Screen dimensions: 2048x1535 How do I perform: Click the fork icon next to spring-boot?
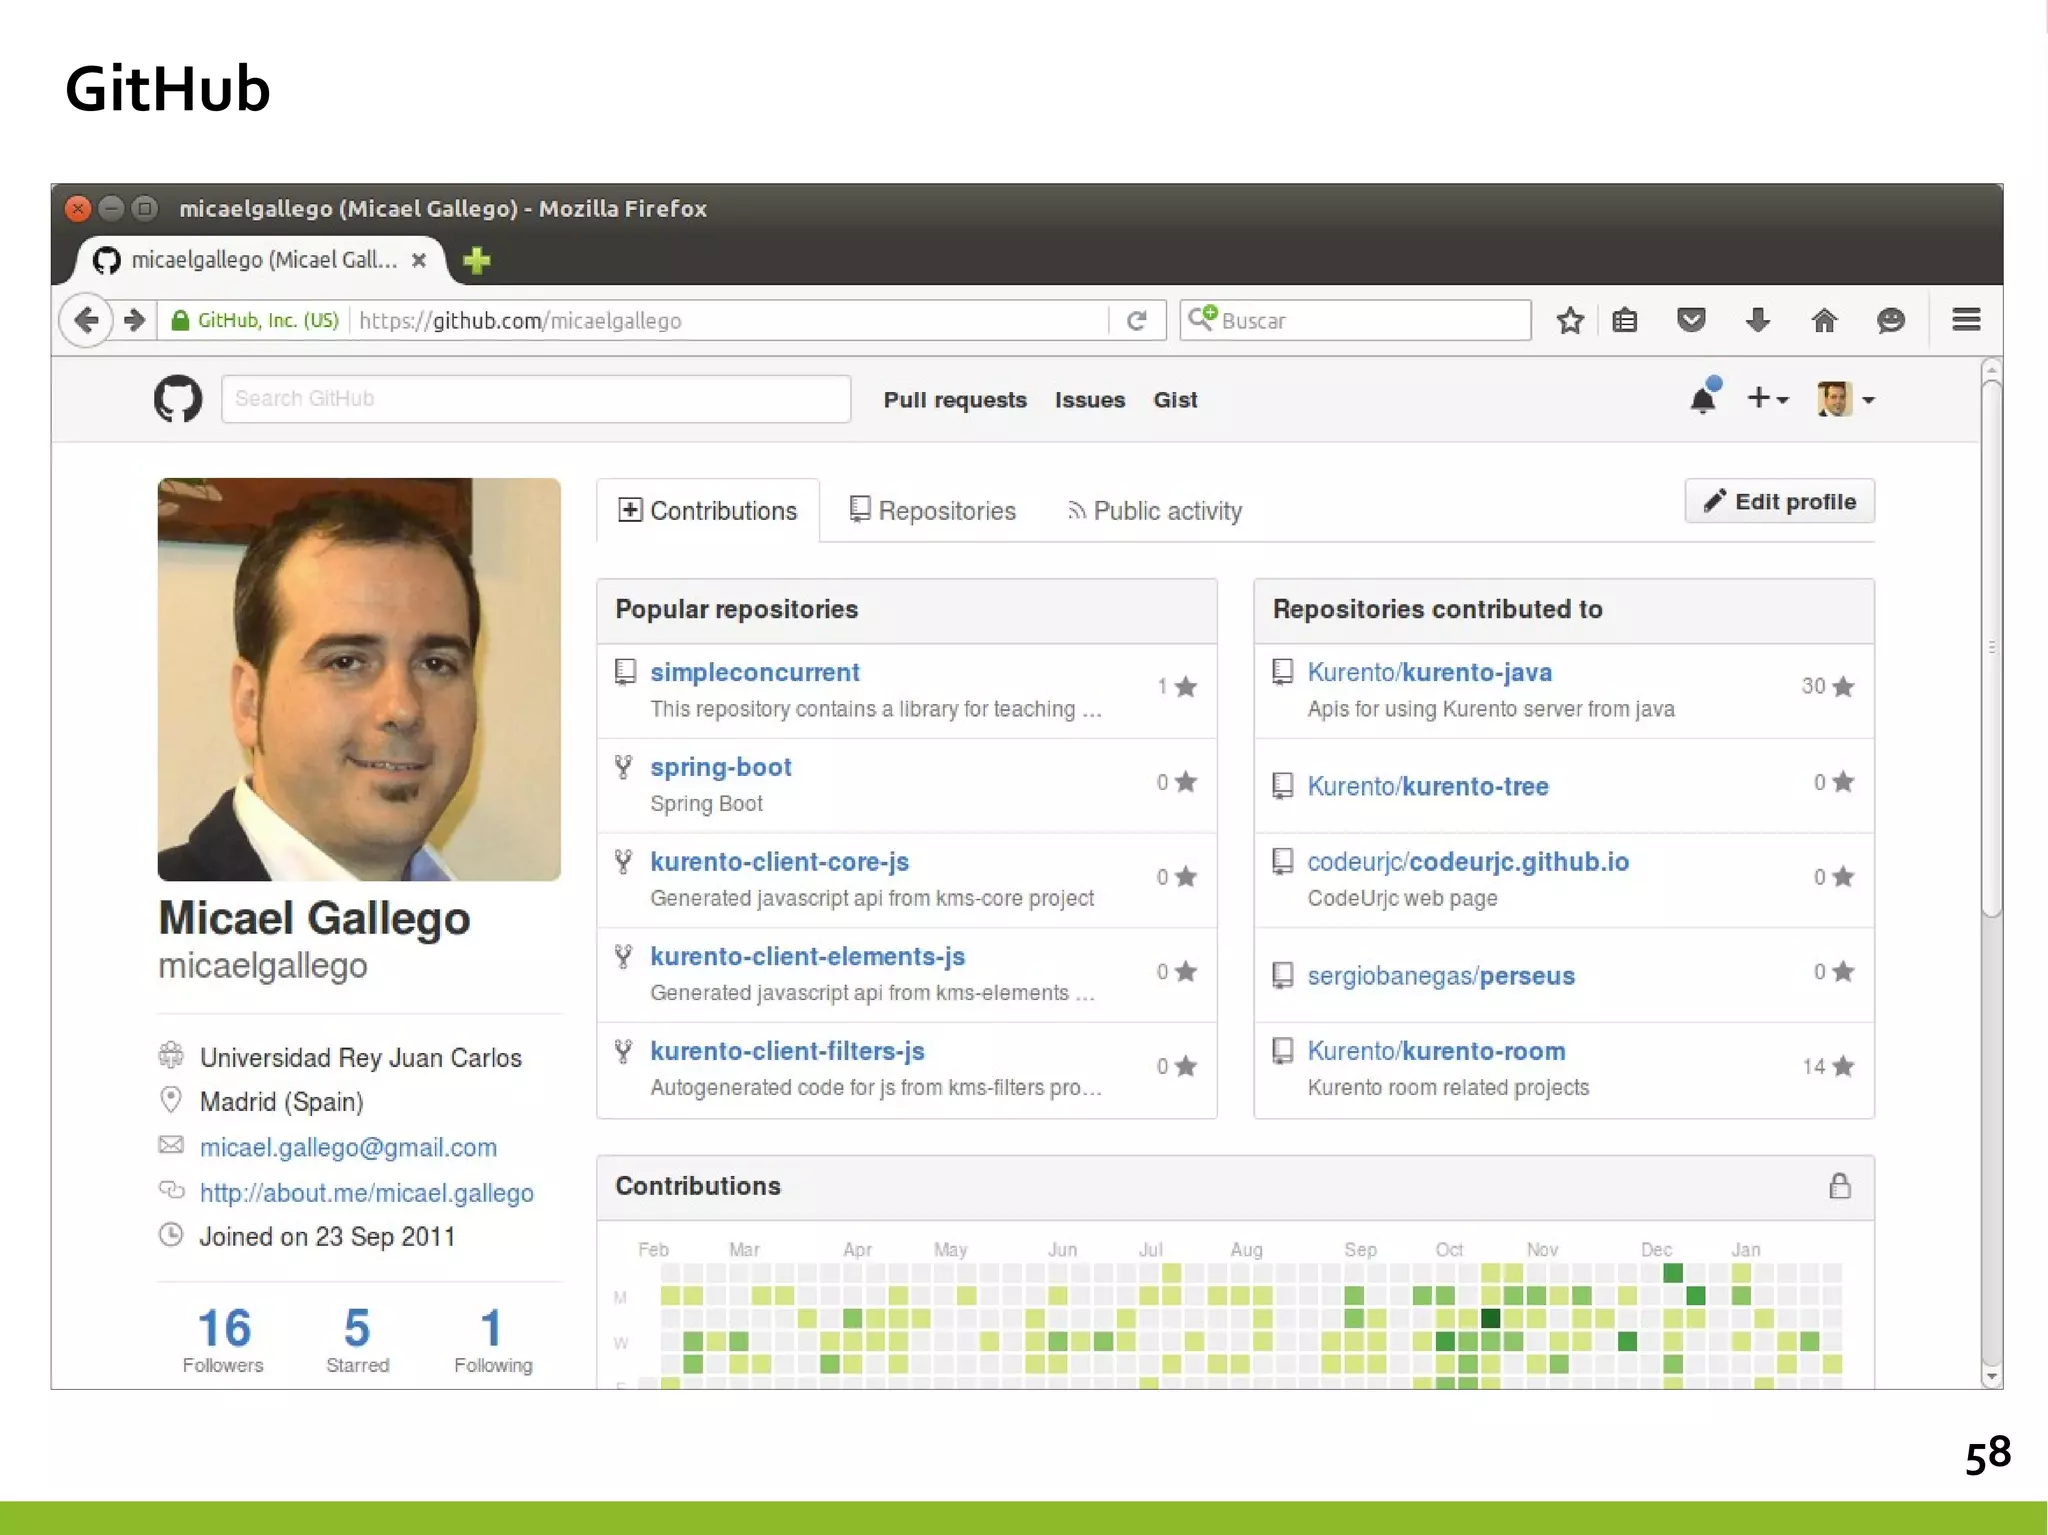tap(624, 767)
